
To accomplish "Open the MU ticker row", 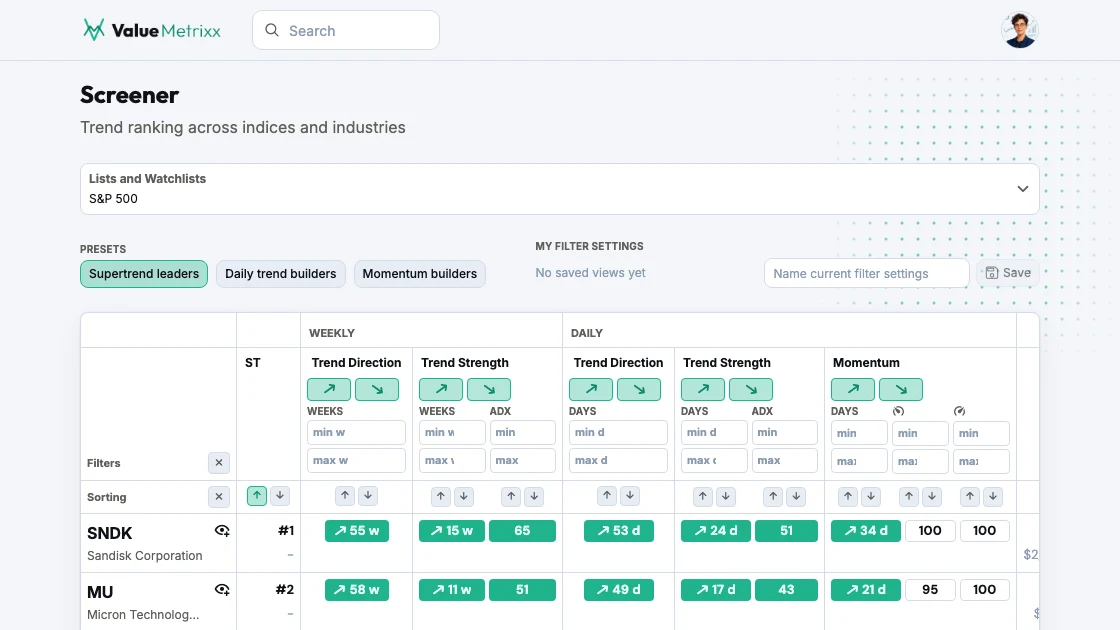I will (x=100, y=592).
